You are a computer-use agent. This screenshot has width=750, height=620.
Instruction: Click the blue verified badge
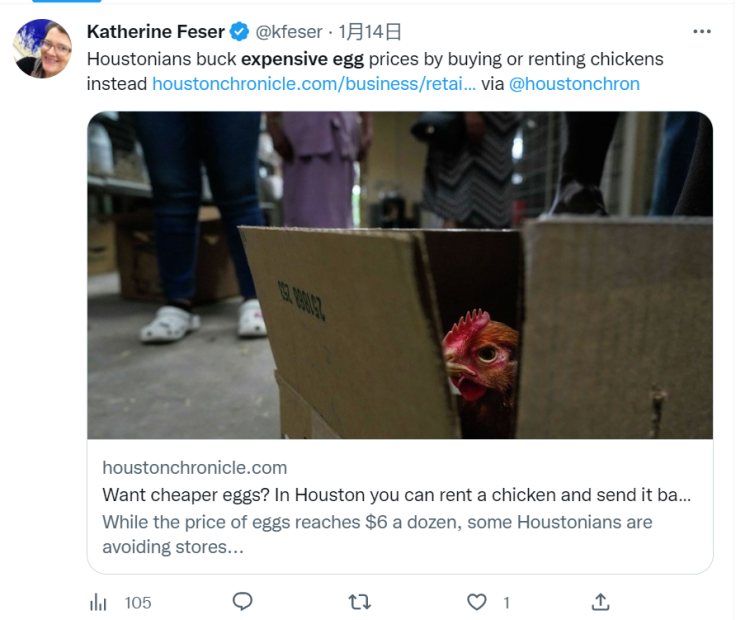click(241, 32)
